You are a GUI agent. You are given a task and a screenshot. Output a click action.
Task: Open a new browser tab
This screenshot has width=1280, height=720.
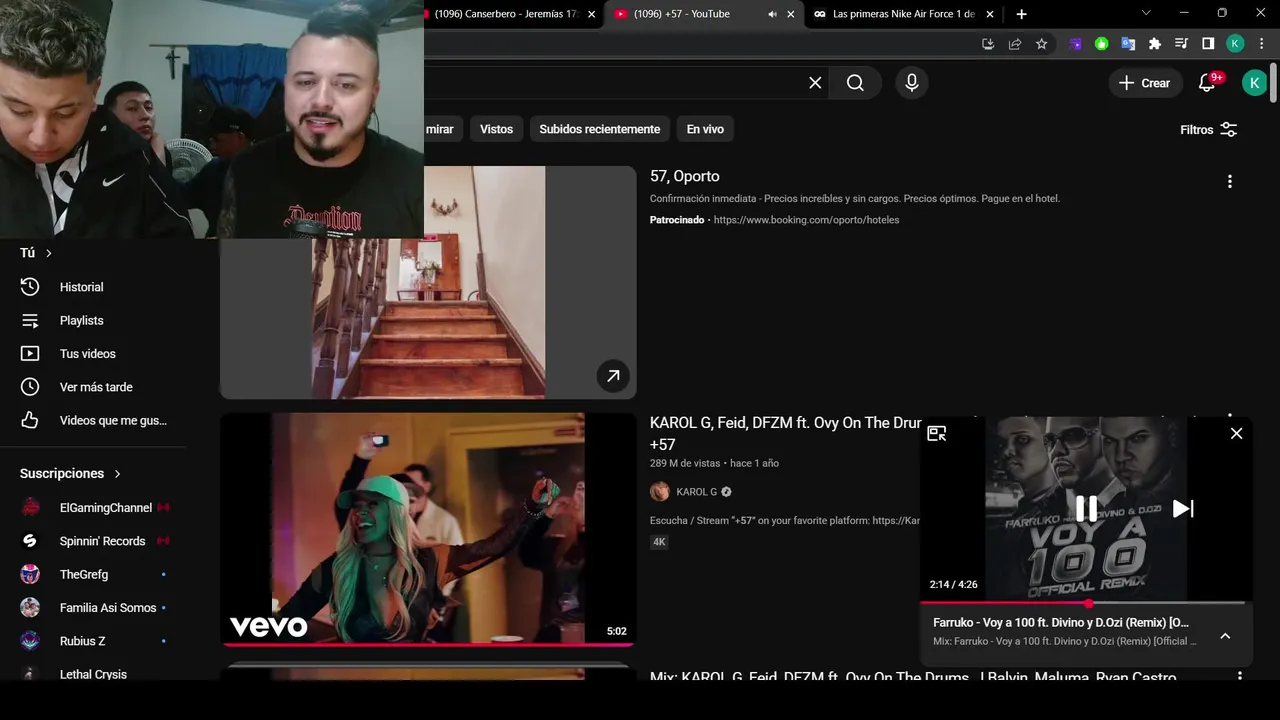1021,14
